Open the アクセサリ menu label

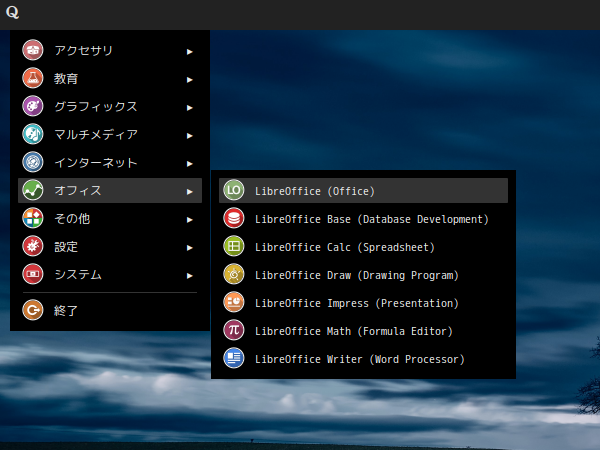click(x=83, y=50)
